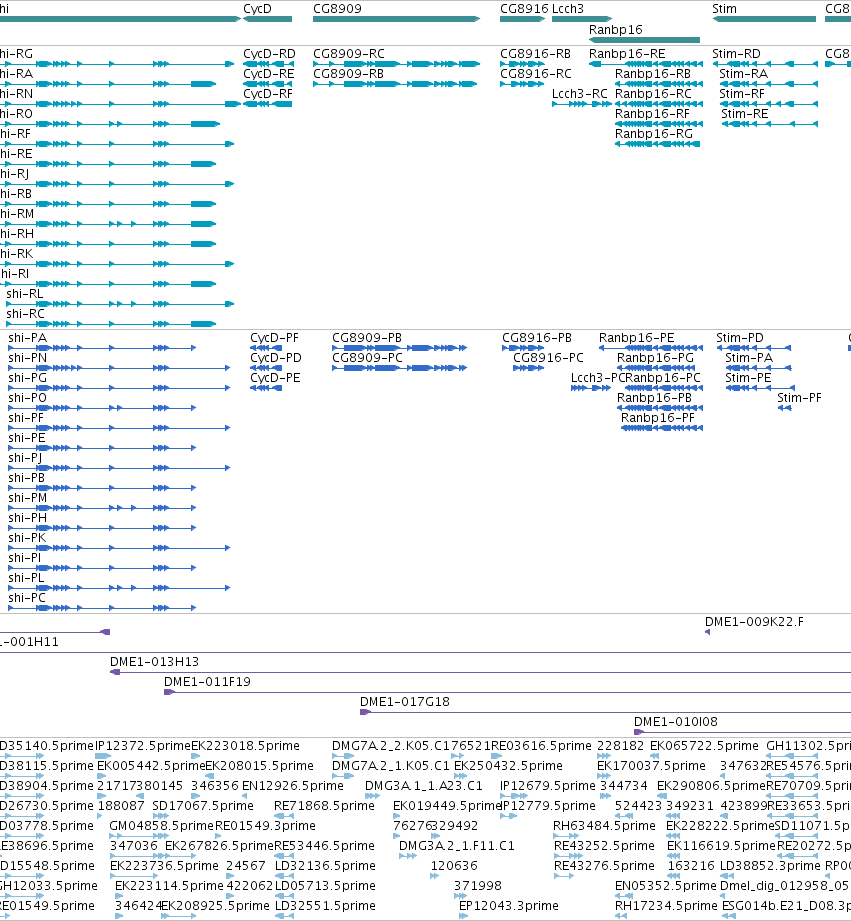Viewport: 851px width, 921px height.
Task: Click the Stim gene label
Action: [724, 9]
